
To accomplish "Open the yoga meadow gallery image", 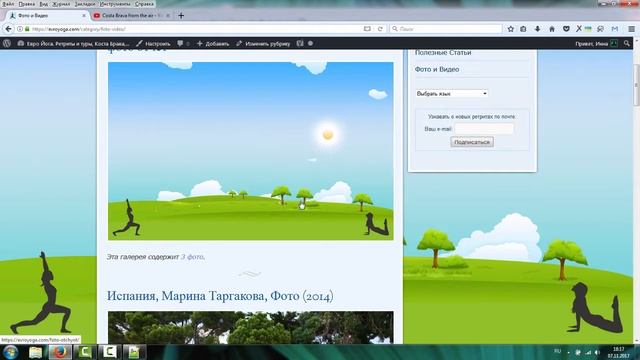I will coord(251,151).
